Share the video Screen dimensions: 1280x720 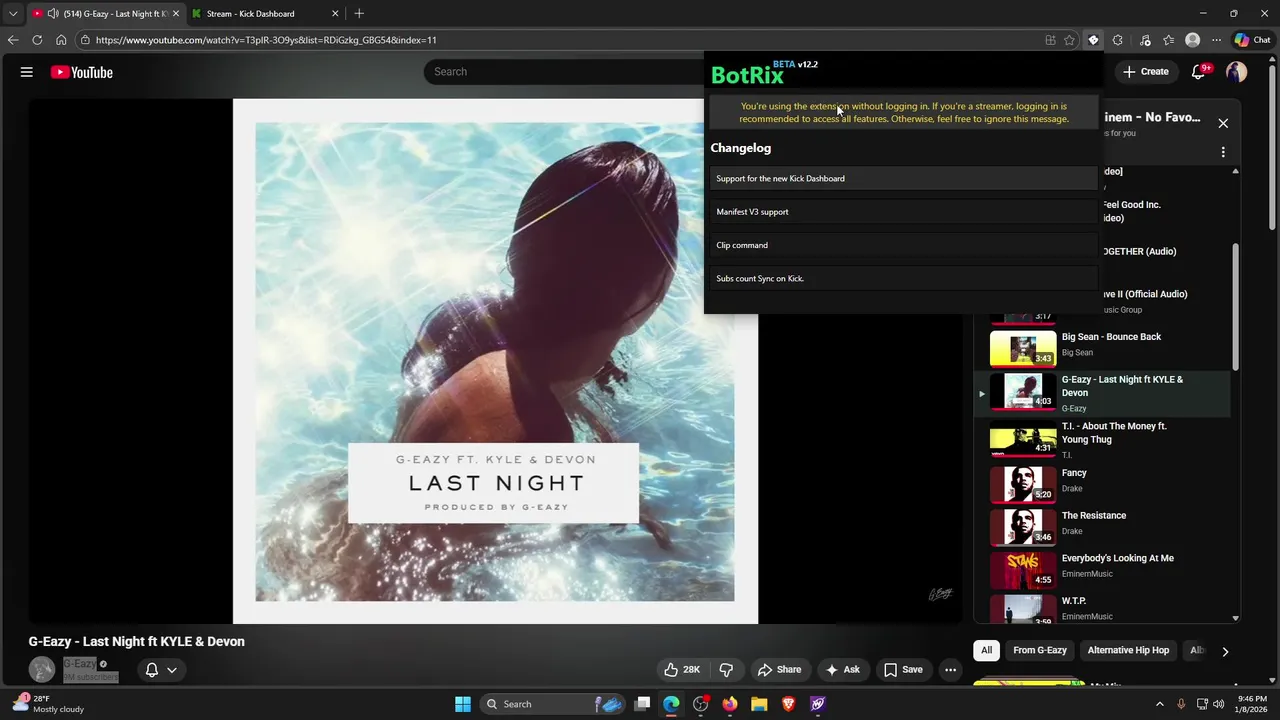779,669
